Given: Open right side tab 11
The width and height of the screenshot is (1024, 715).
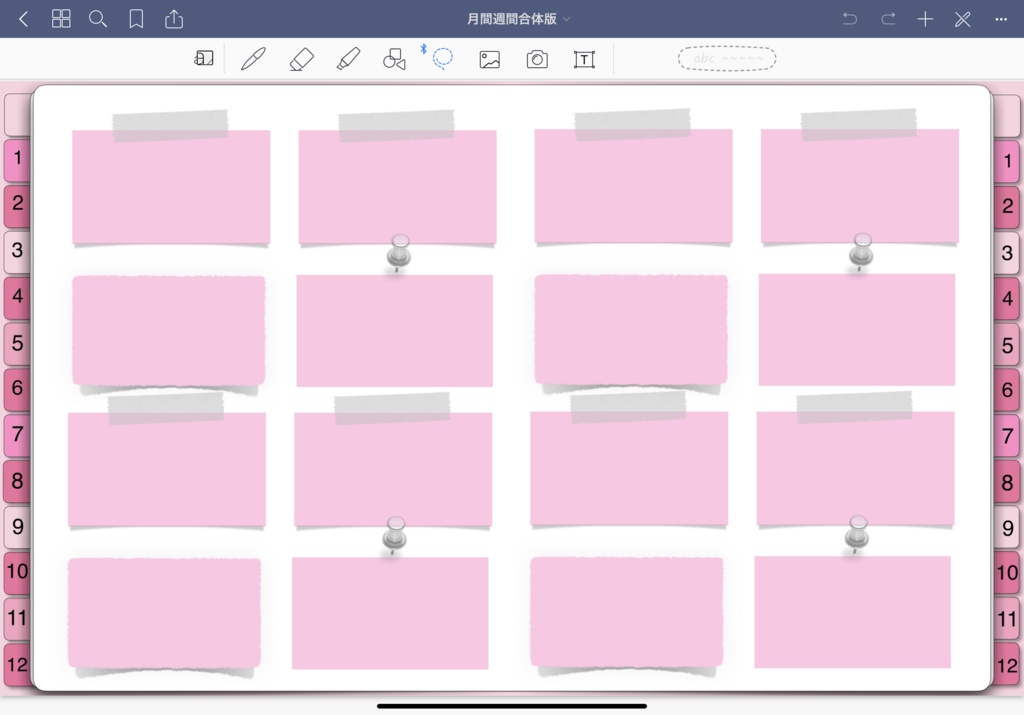Looking at the screenshot, I should tap(1007, 620).
